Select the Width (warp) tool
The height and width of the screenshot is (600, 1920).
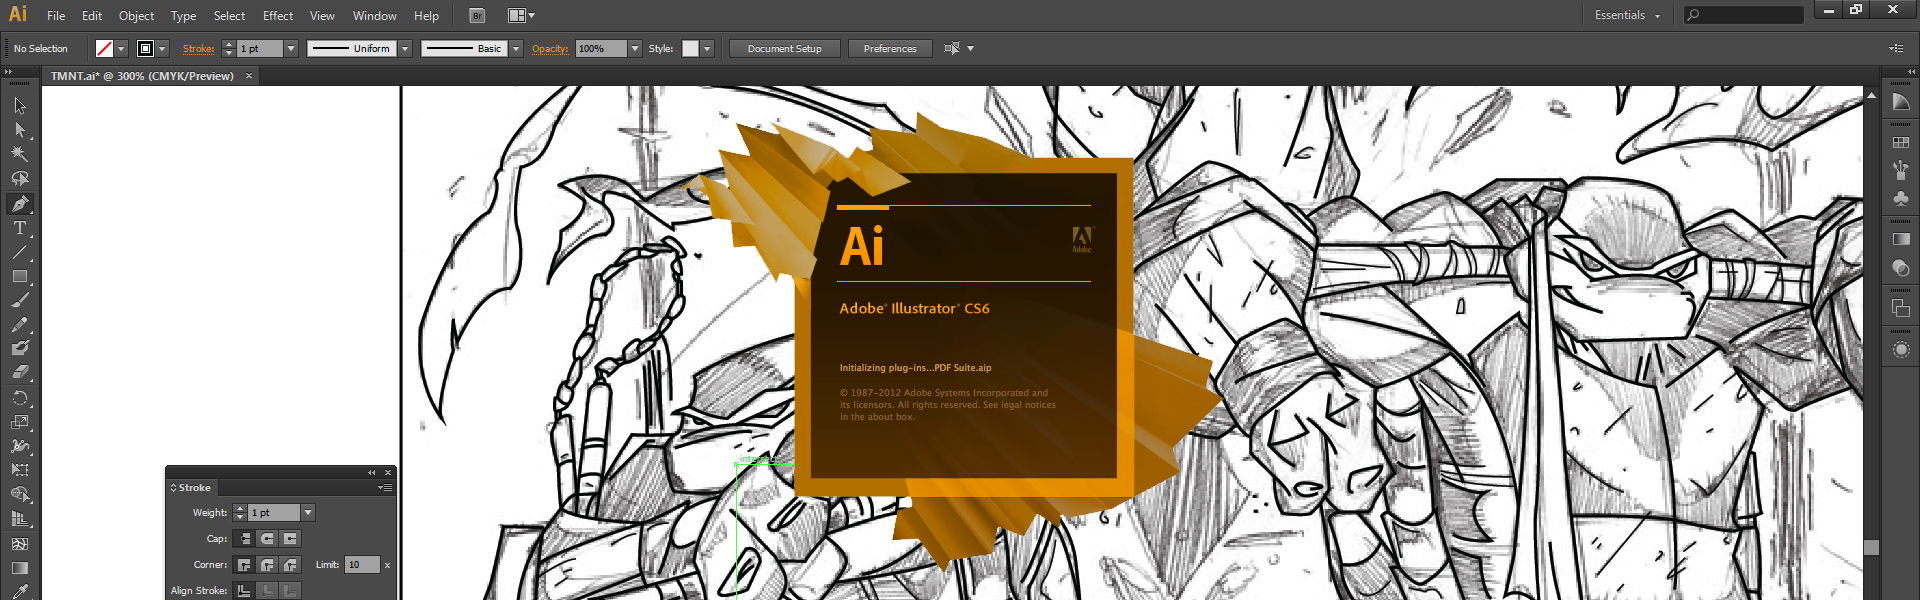pos(20,446)
